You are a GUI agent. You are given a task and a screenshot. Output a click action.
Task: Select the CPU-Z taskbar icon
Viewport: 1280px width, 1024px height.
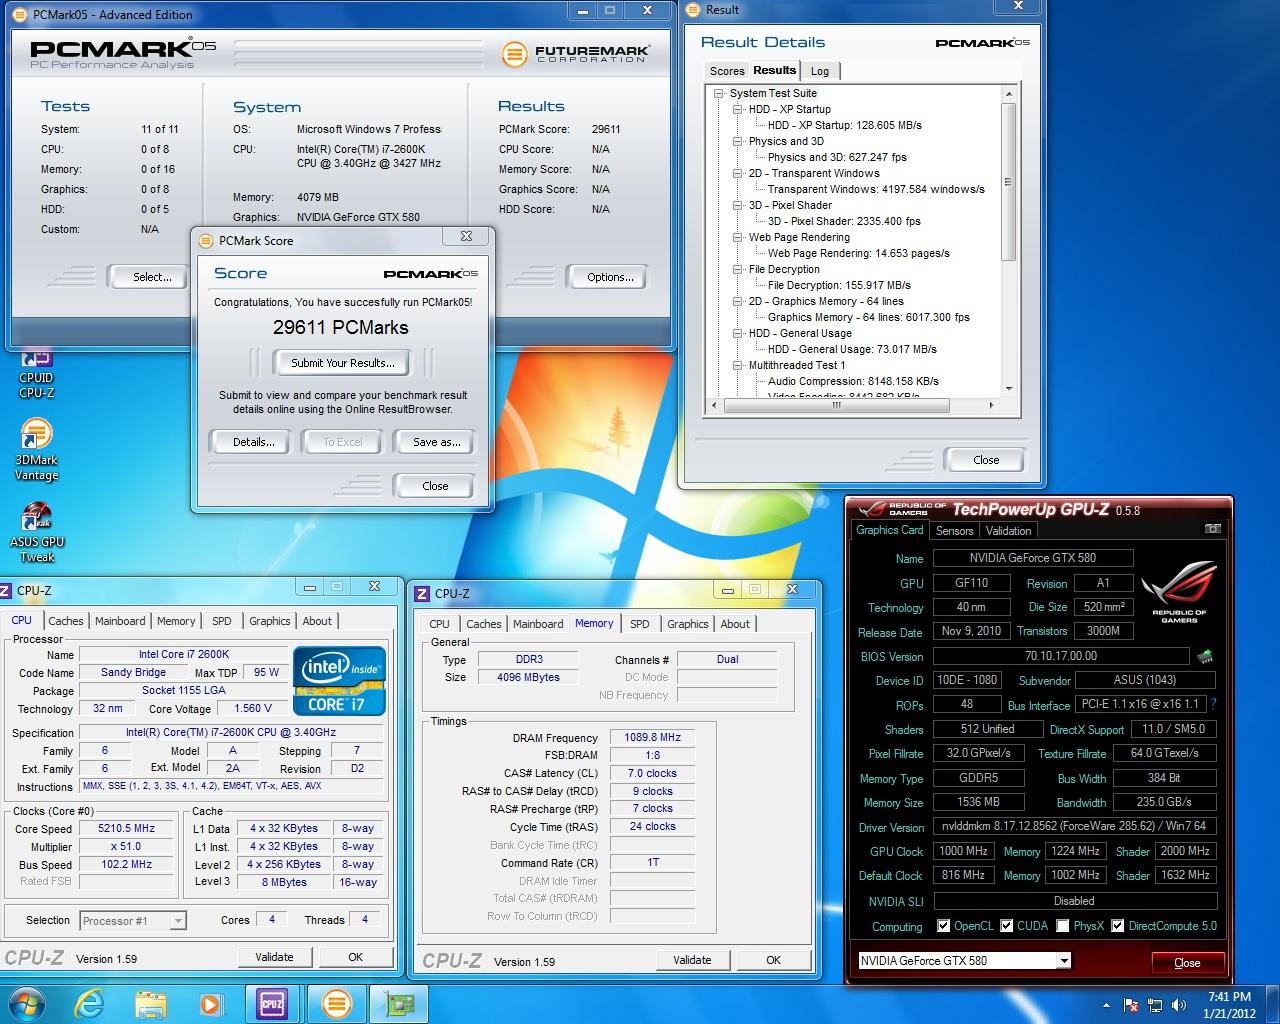tap(271, 1003)
